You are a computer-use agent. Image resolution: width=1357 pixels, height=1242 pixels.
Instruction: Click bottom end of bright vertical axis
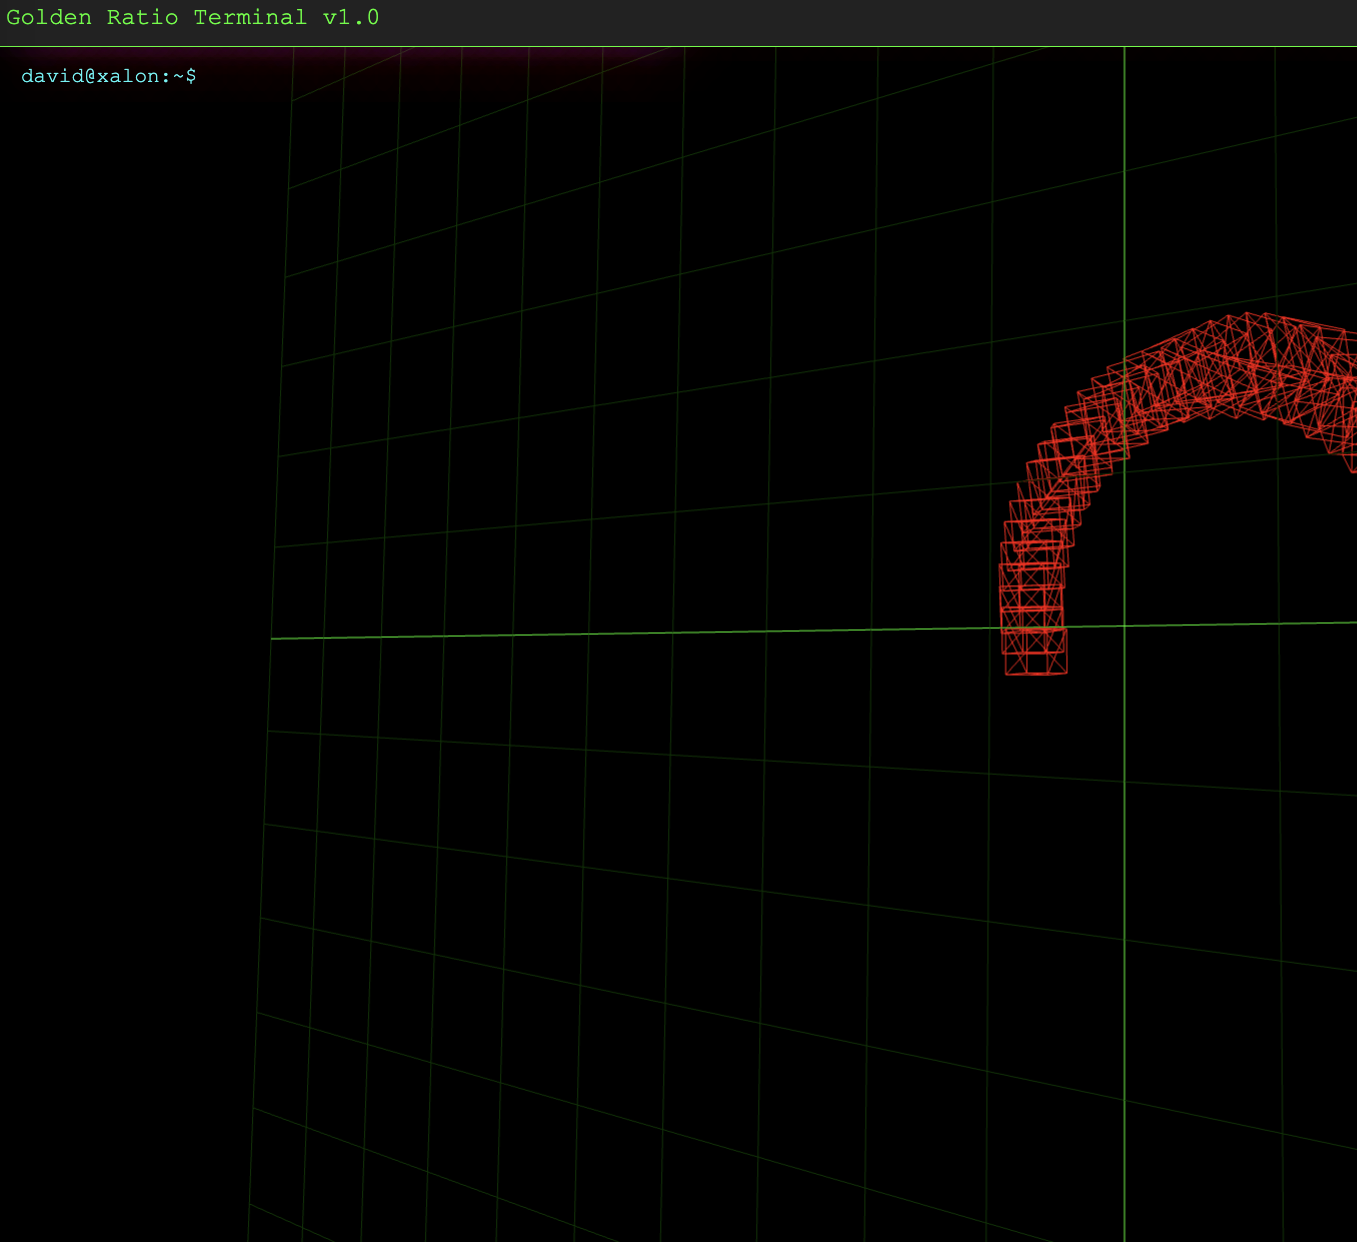click(1124, 1235)
